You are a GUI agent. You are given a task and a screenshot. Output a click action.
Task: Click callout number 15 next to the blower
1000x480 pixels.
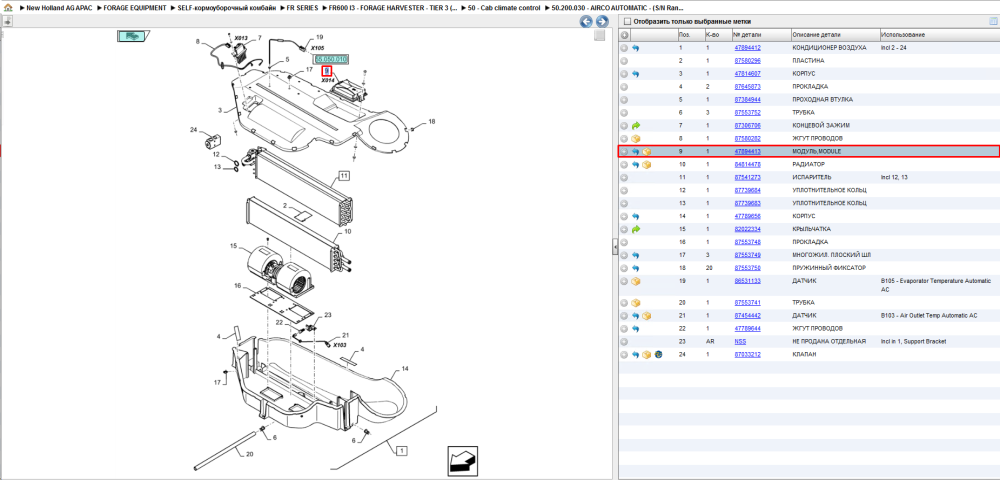tap(234, 245)
